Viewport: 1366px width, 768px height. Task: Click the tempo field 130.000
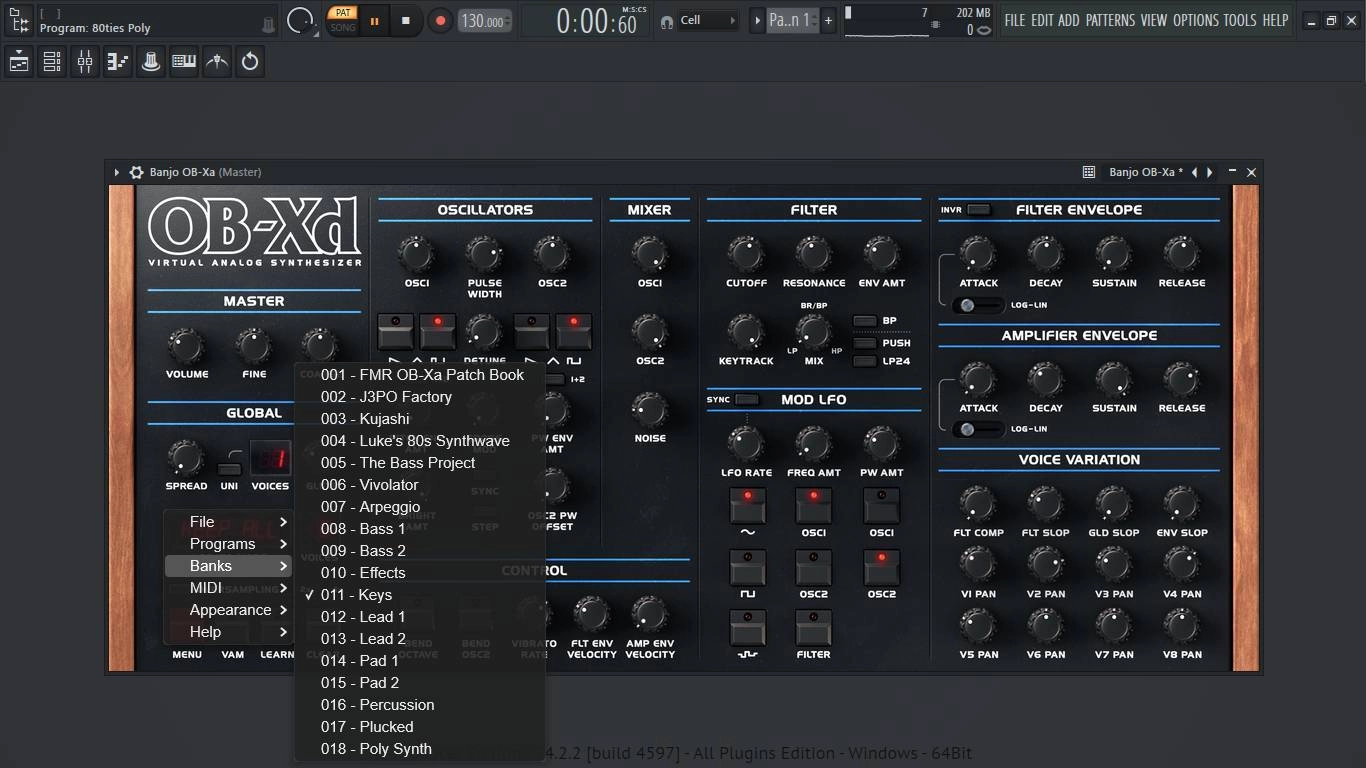click(485, 21)
